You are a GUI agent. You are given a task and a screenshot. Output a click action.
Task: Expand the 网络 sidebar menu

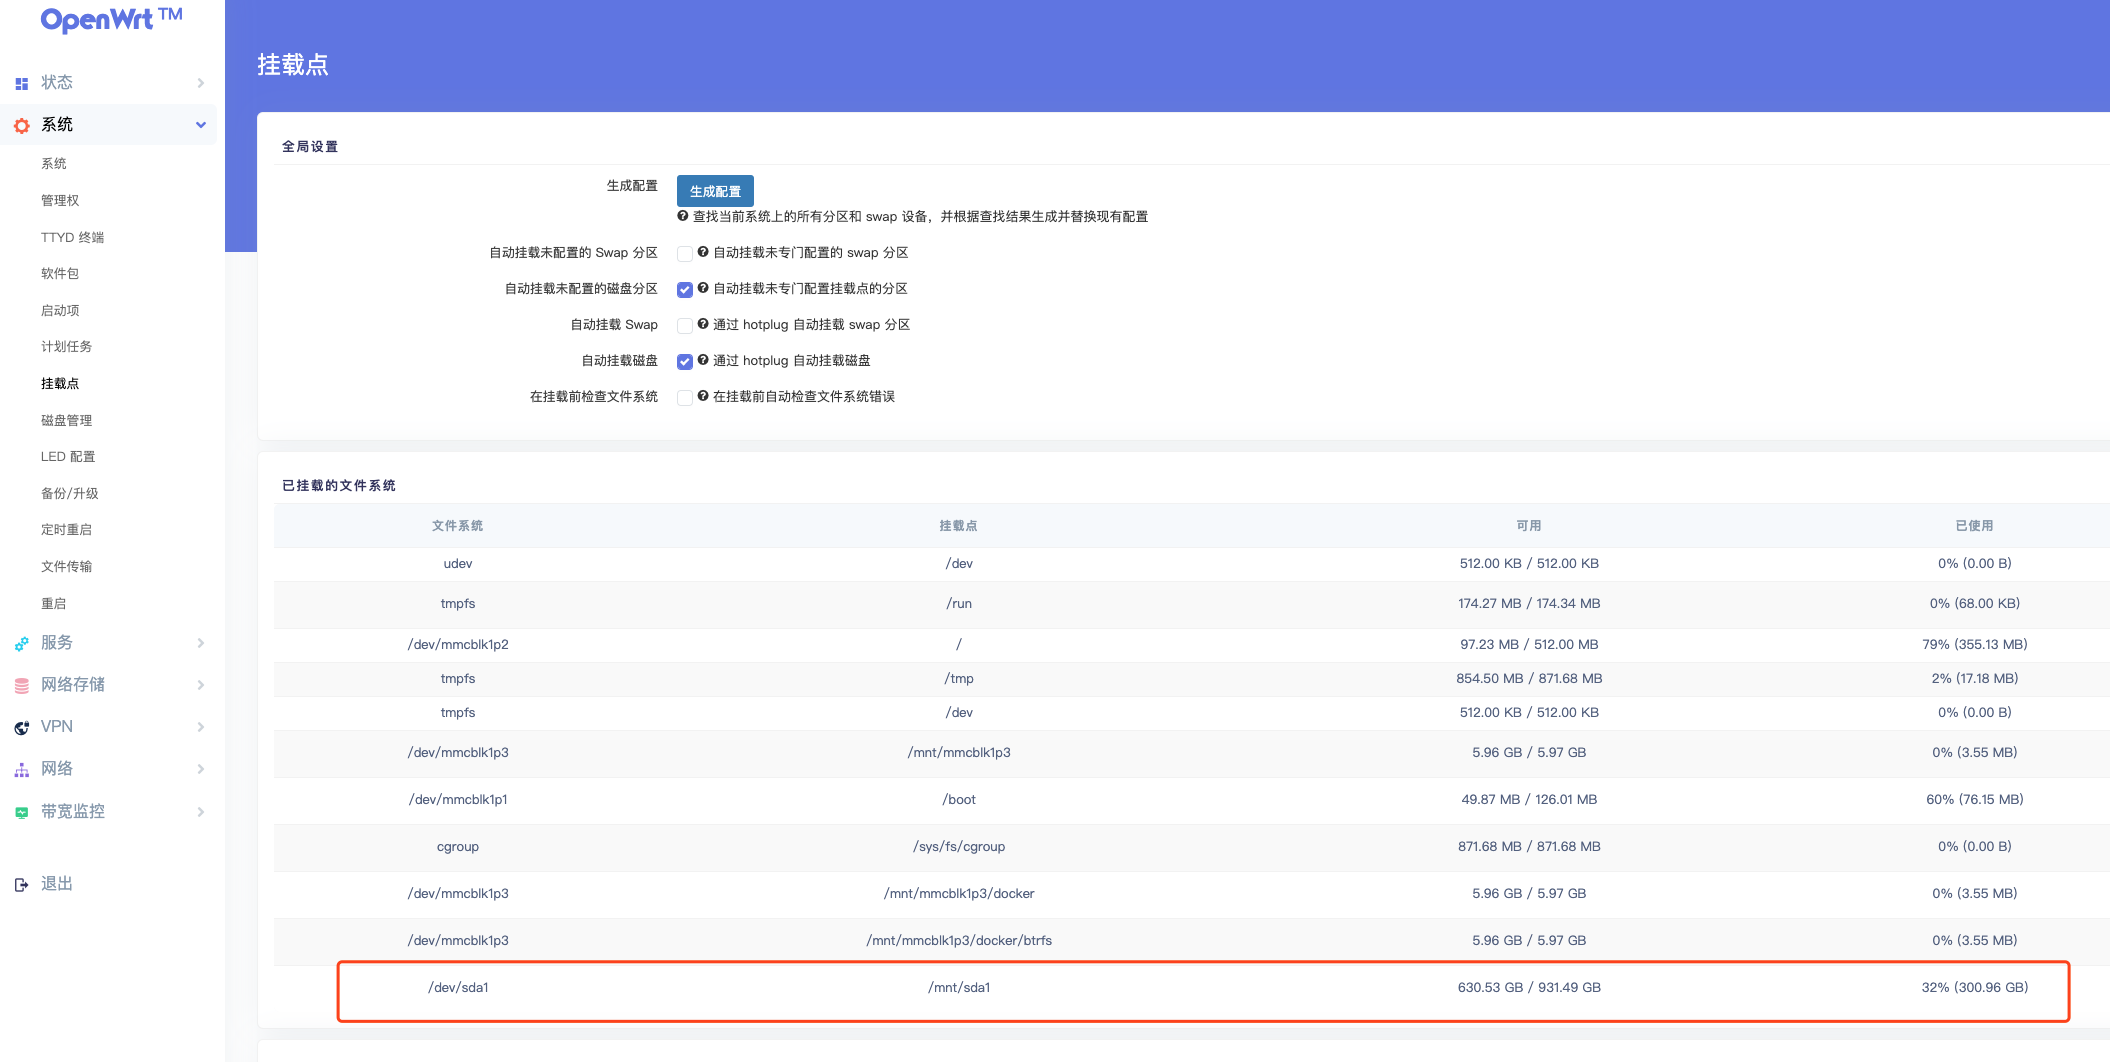coord(201,768)
